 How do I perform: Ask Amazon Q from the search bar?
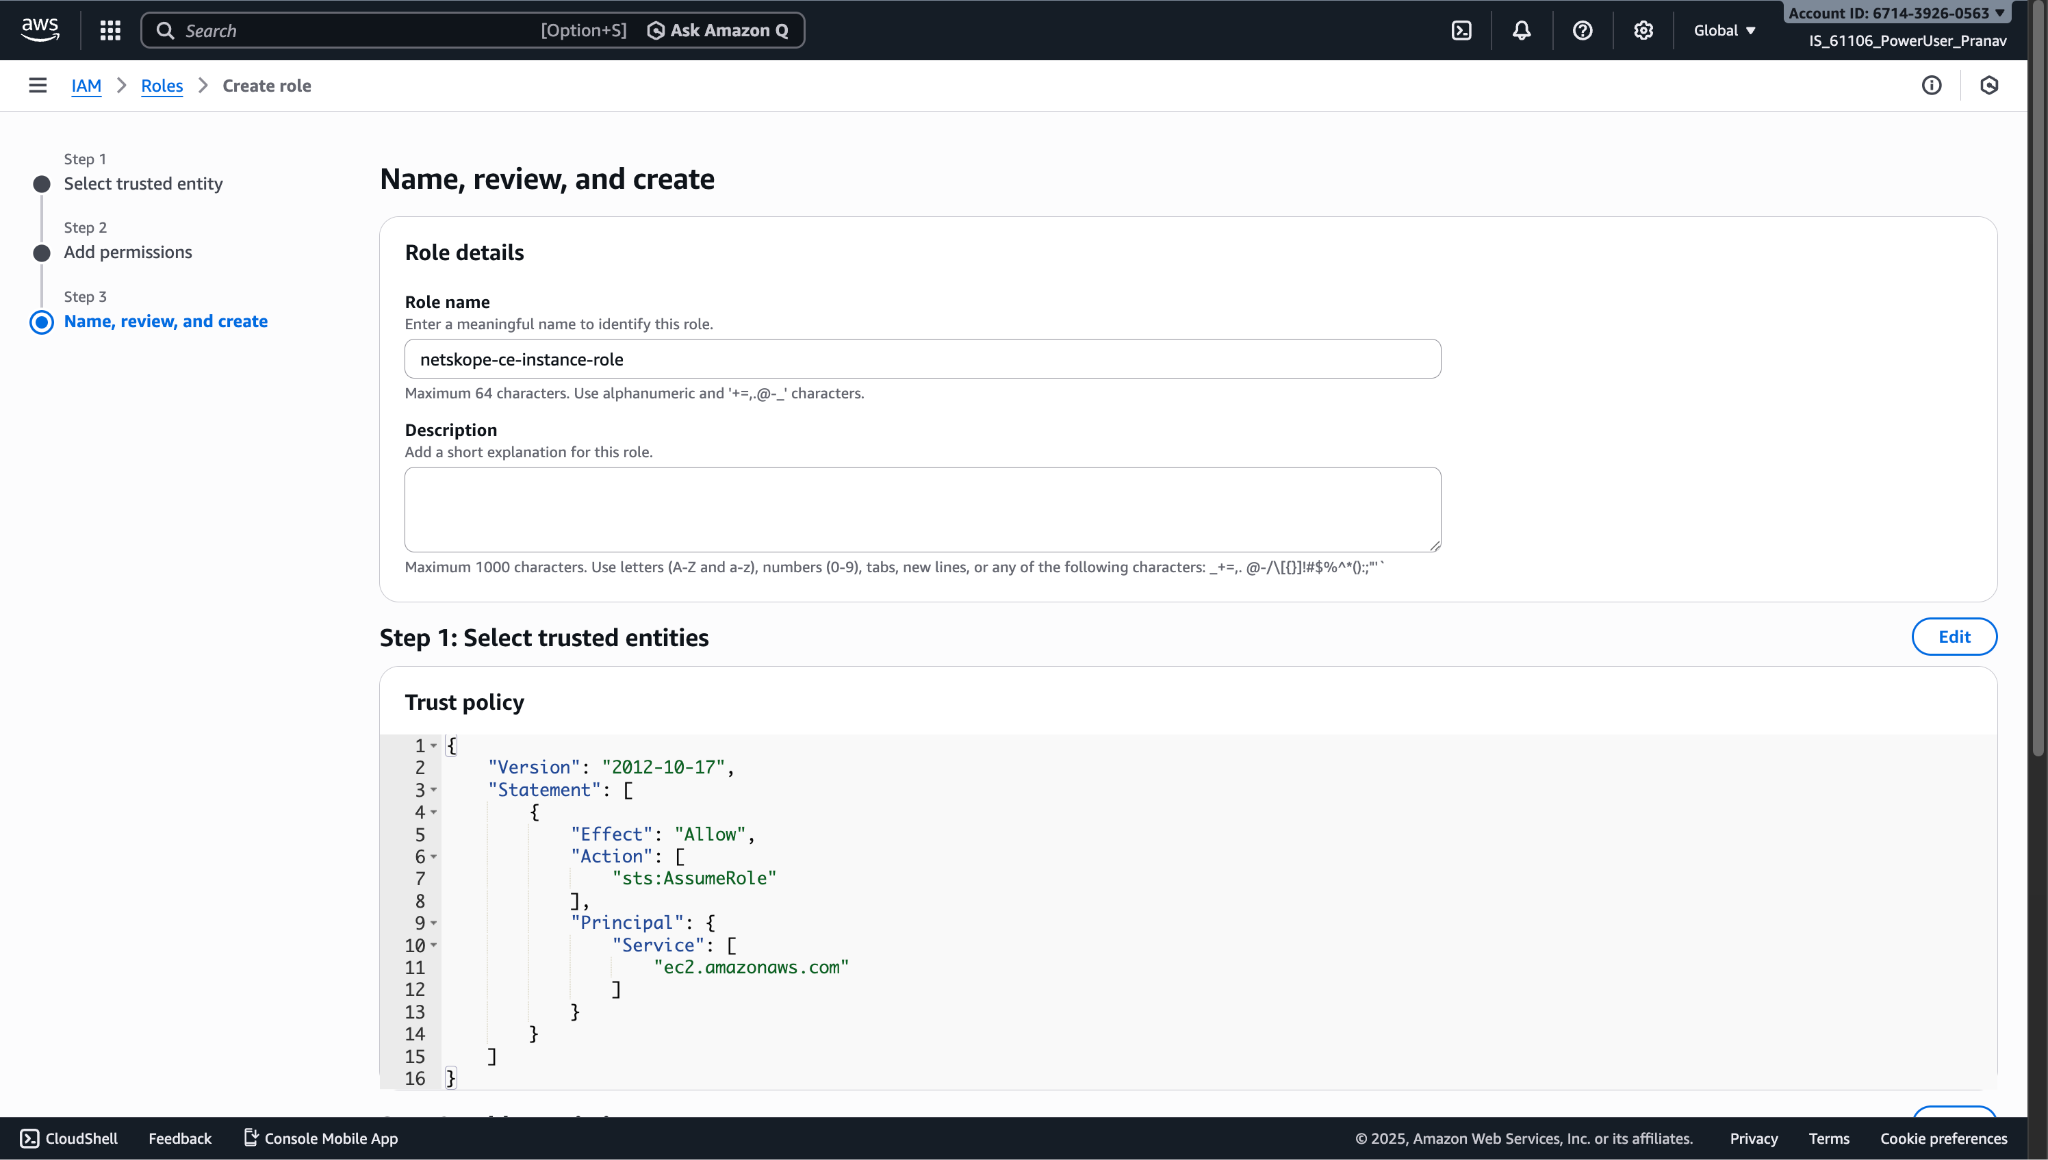[718, 31]
